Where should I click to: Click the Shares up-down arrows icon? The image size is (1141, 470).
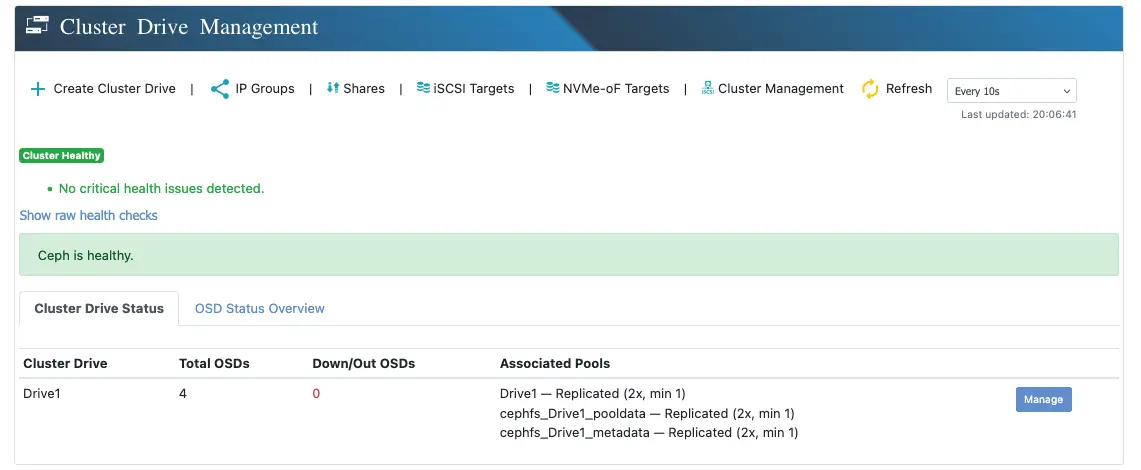333,88
